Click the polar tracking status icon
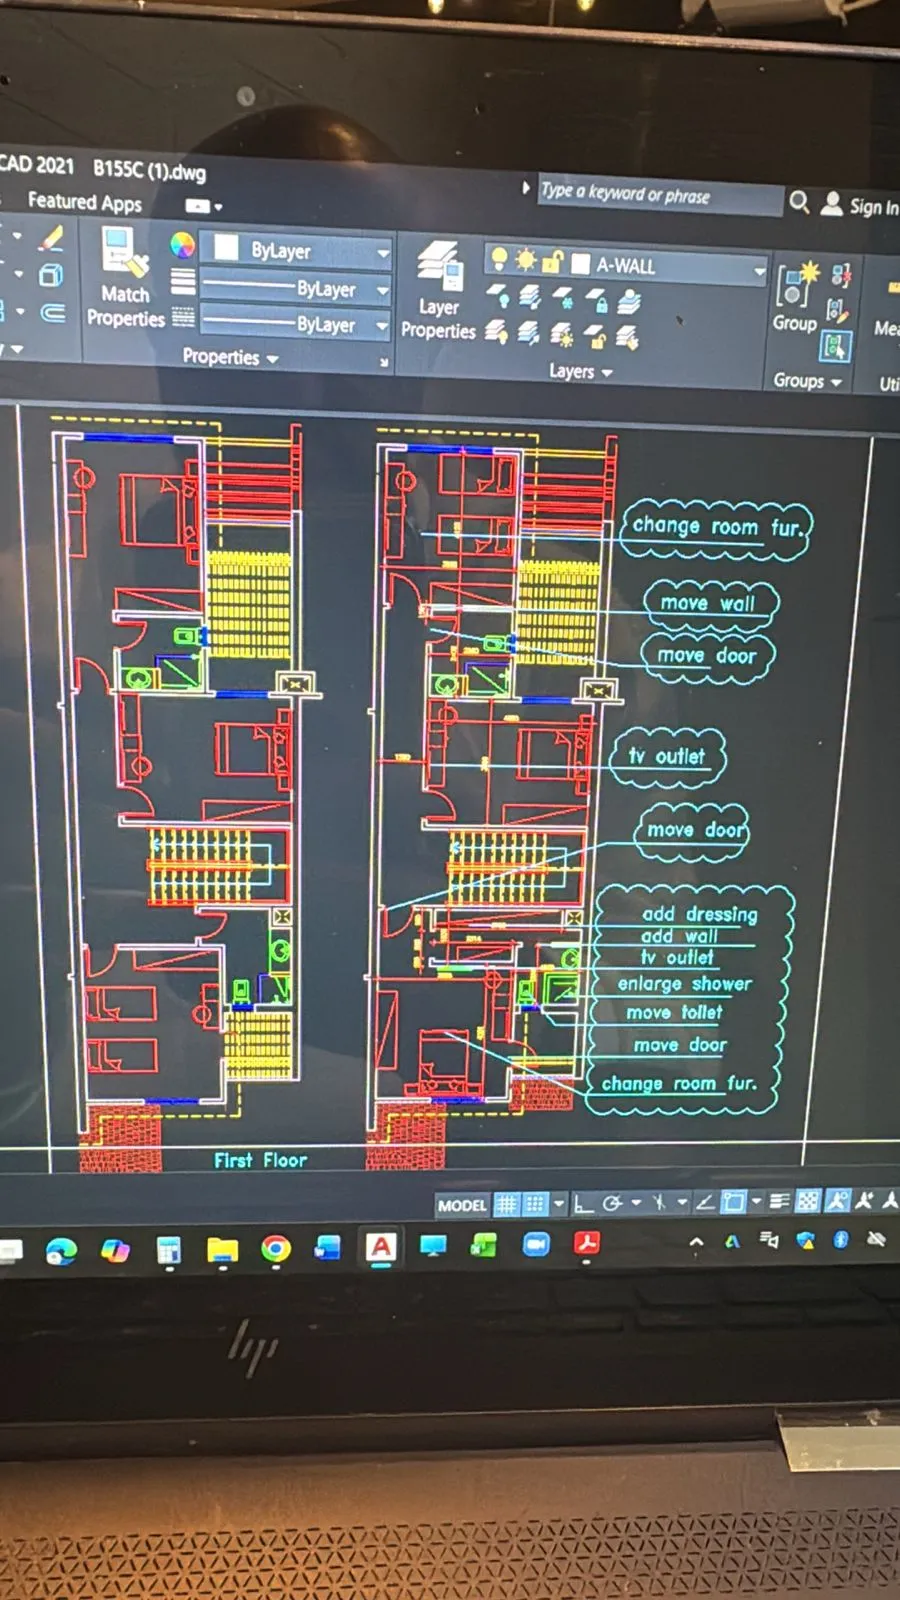This screenshot has width=900, height=1600. tap(612, 1203)
